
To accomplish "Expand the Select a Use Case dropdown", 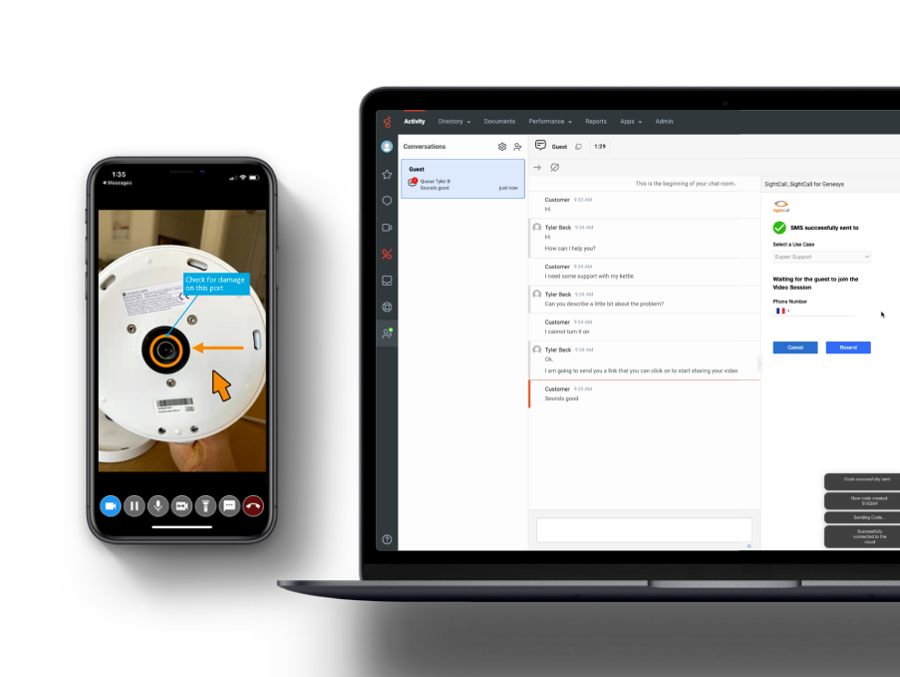I will tap(818, 257).
